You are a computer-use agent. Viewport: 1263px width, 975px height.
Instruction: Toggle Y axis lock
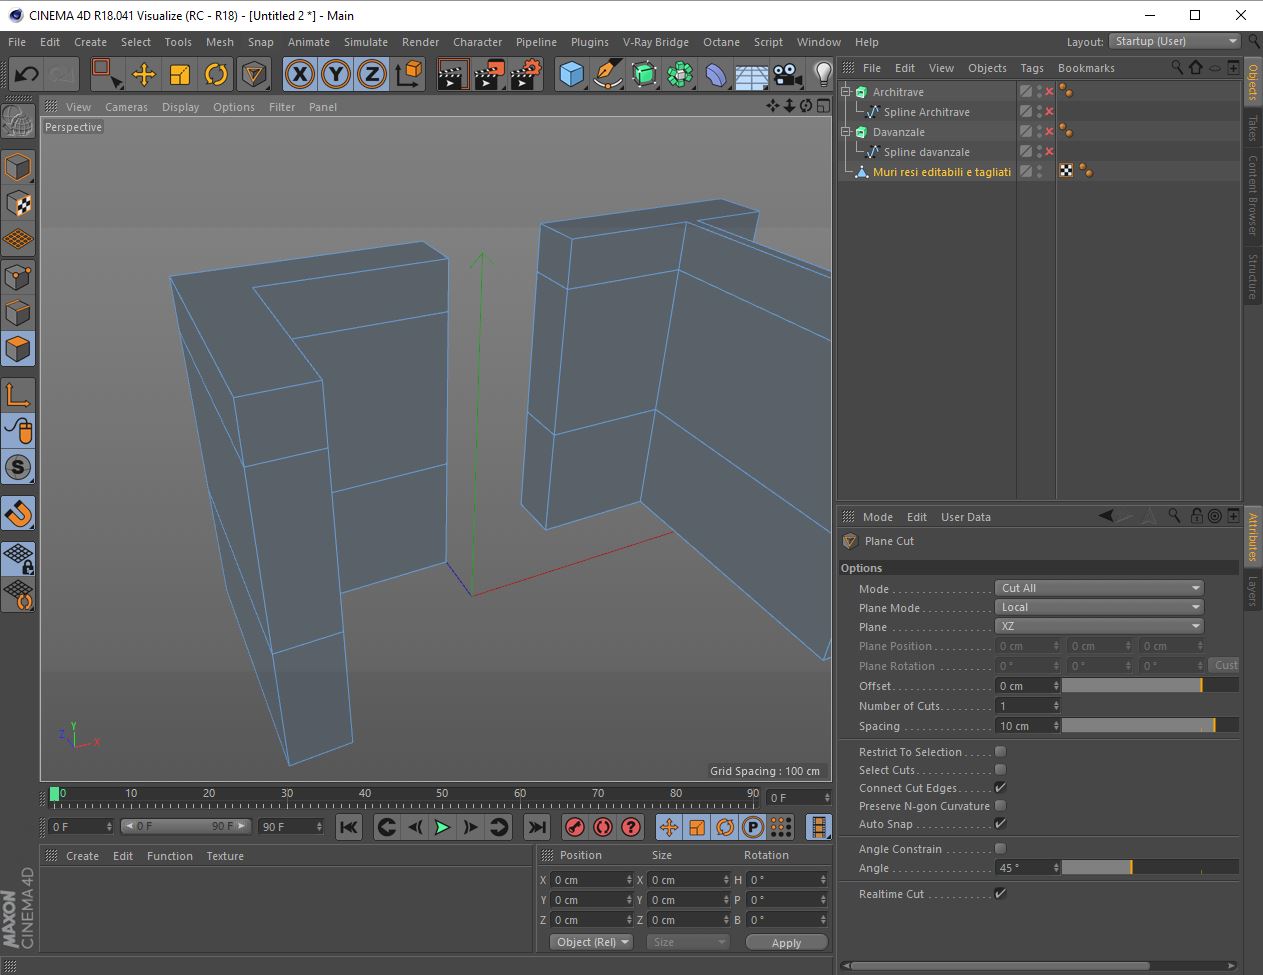(x=335, y=74)
